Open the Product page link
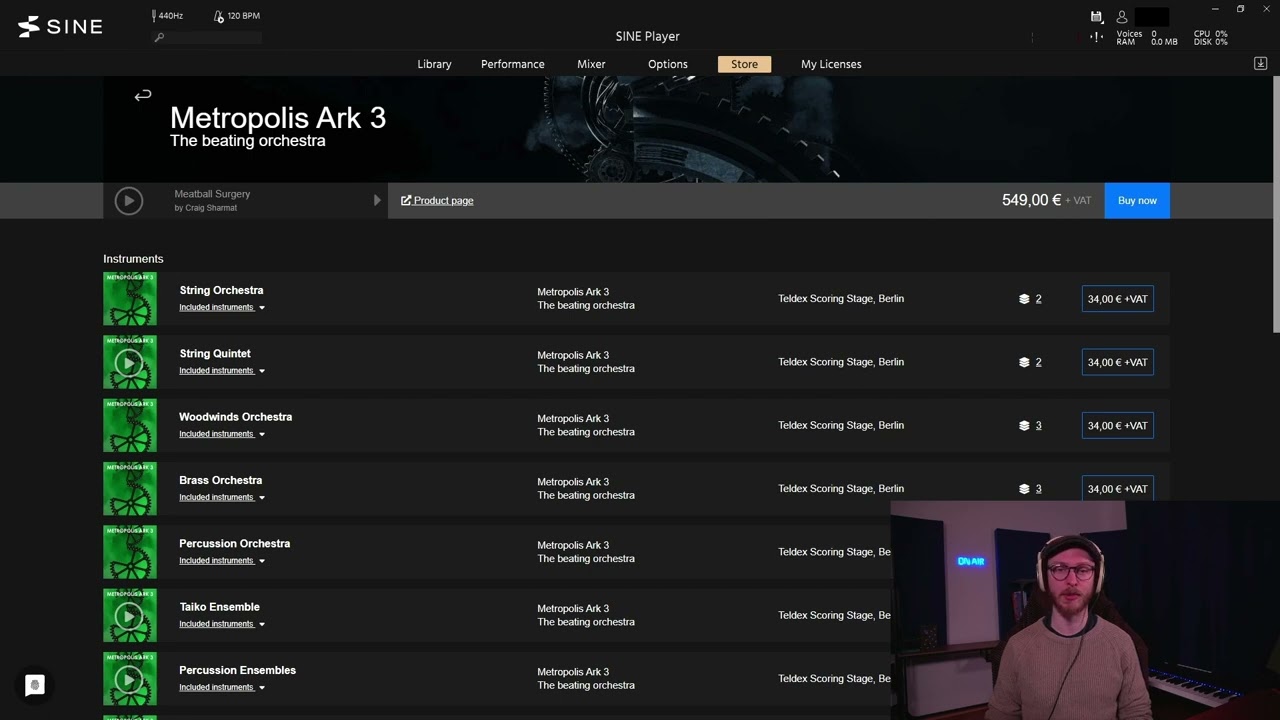 [437, 200]
